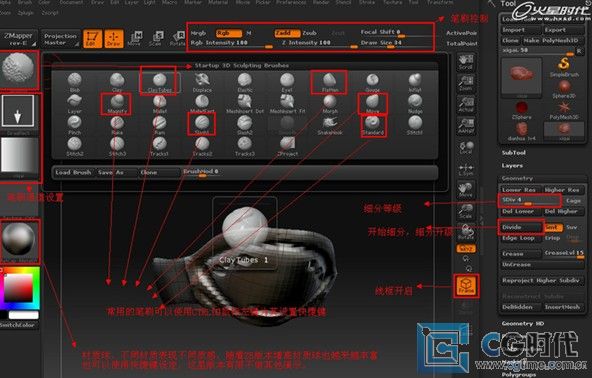The width and height of the screenshot is (592, 378).
Task: Choose the ZProject brush
Action: (x=287, y=147)
